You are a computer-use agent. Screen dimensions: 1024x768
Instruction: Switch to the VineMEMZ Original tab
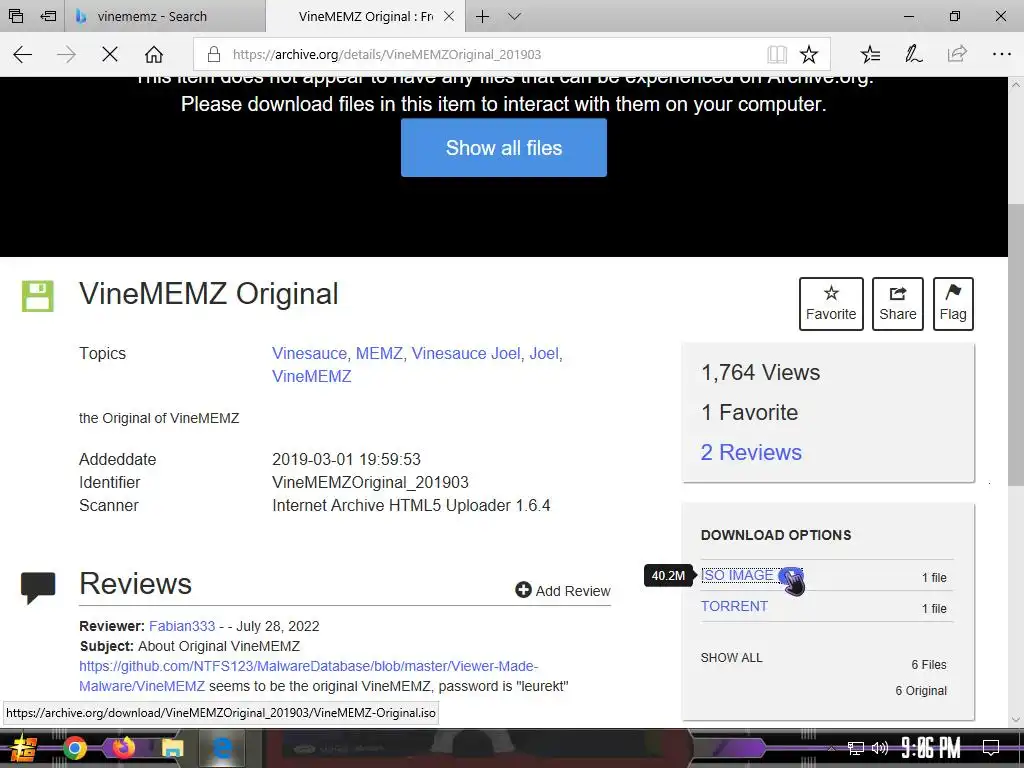point(366,16)
